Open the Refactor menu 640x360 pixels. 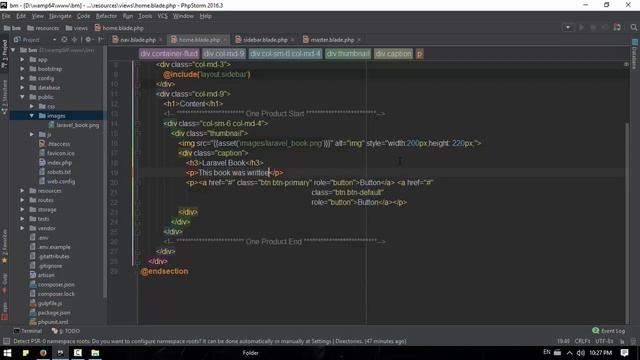(x=106, y=16)
